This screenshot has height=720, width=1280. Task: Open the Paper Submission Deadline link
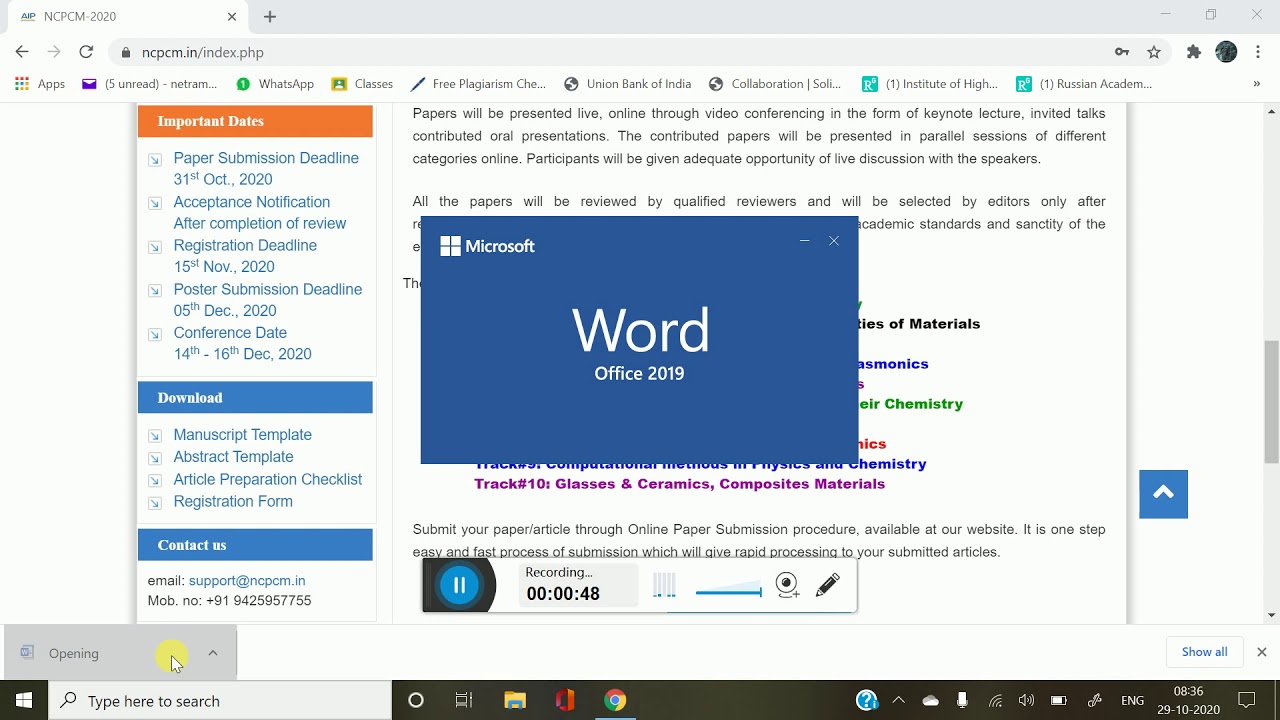click(x=266, y=168)
